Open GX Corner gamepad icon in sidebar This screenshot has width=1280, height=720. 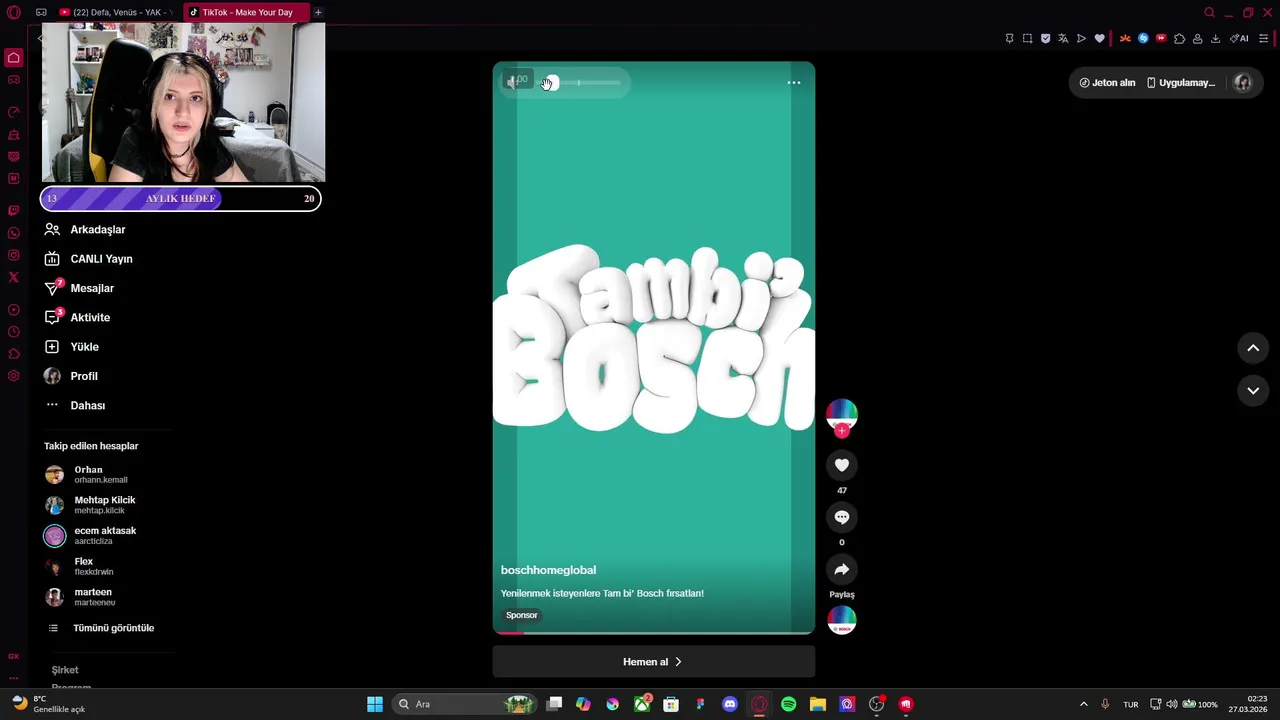[14, 80]
